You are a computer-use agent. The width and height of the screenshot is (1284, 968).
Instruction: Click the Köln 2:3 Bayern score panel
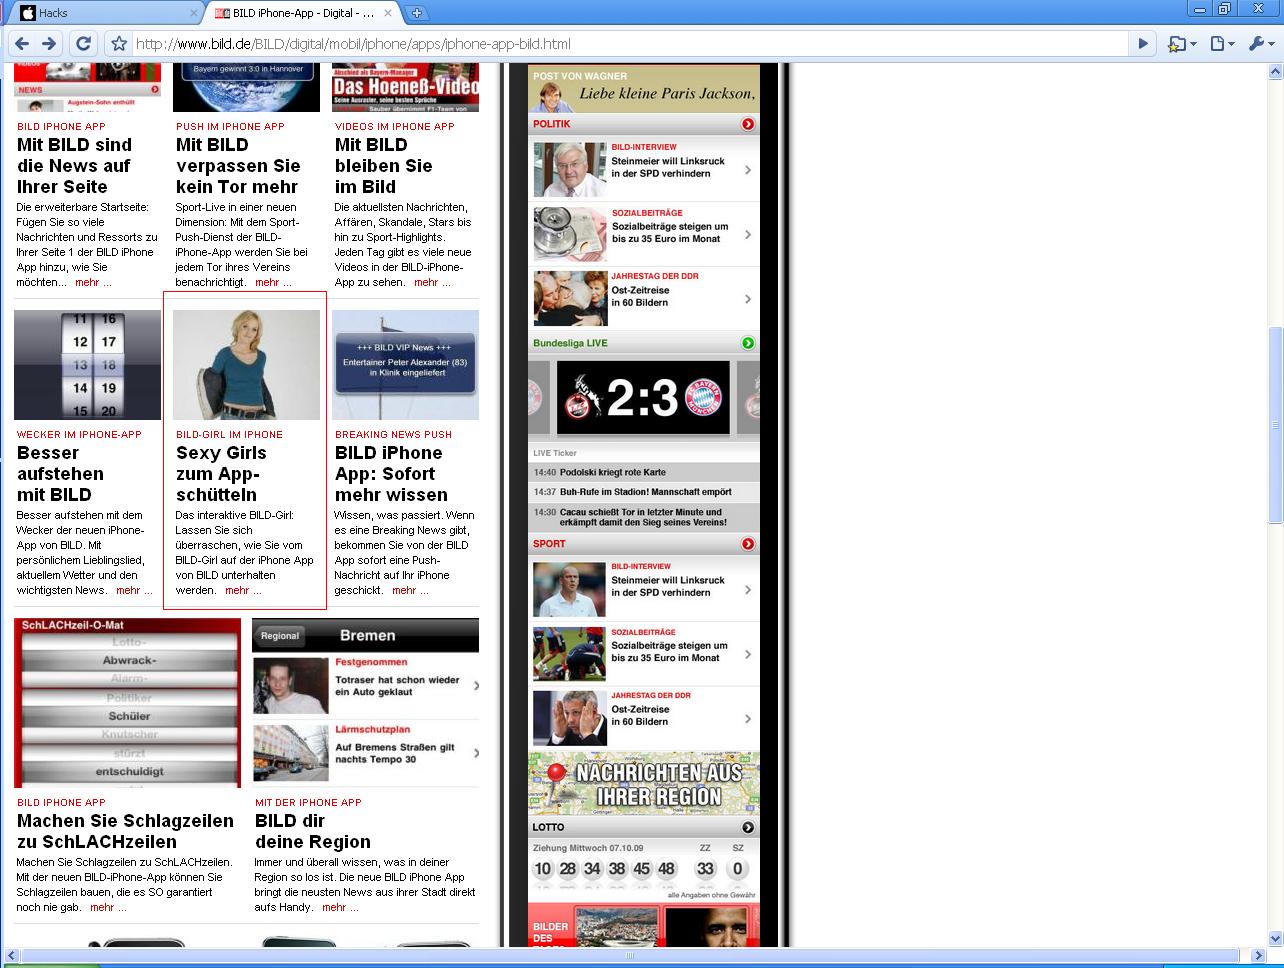point(643,398)
